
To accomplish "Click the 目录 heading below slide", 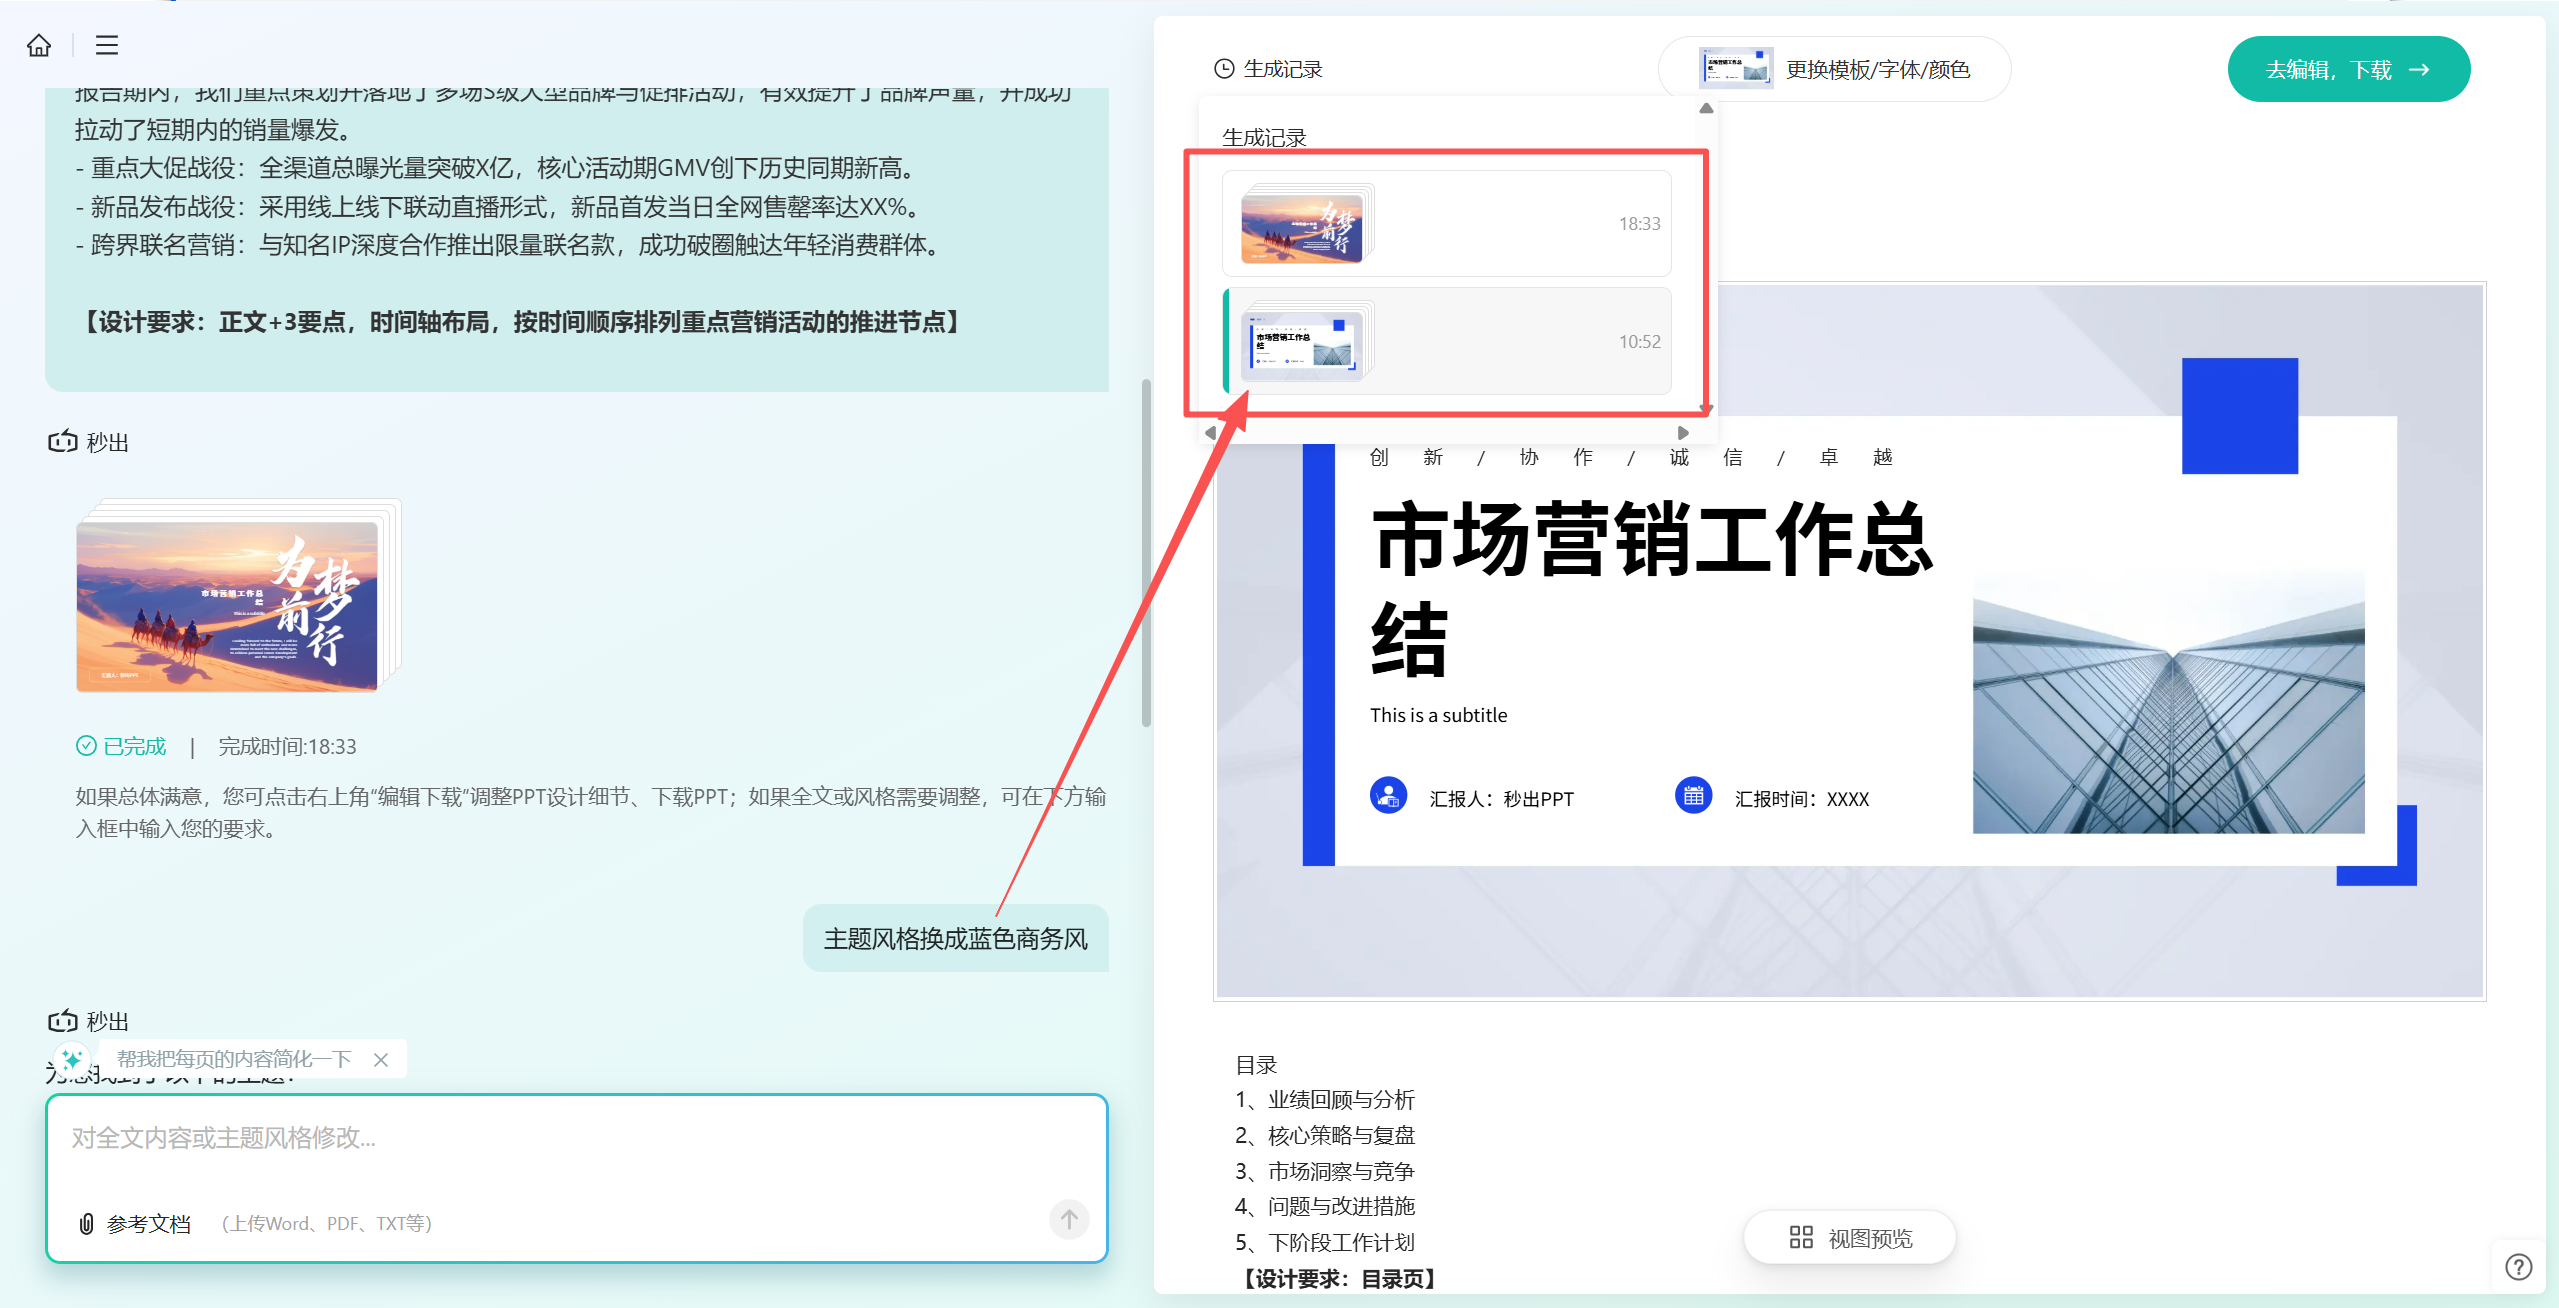I will click(x=1256, y=1065).
